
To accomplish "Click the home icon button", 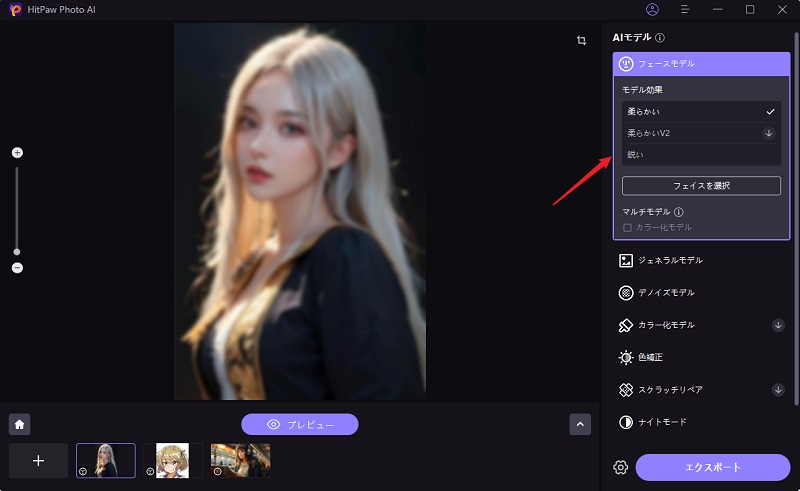I will 19,424.
